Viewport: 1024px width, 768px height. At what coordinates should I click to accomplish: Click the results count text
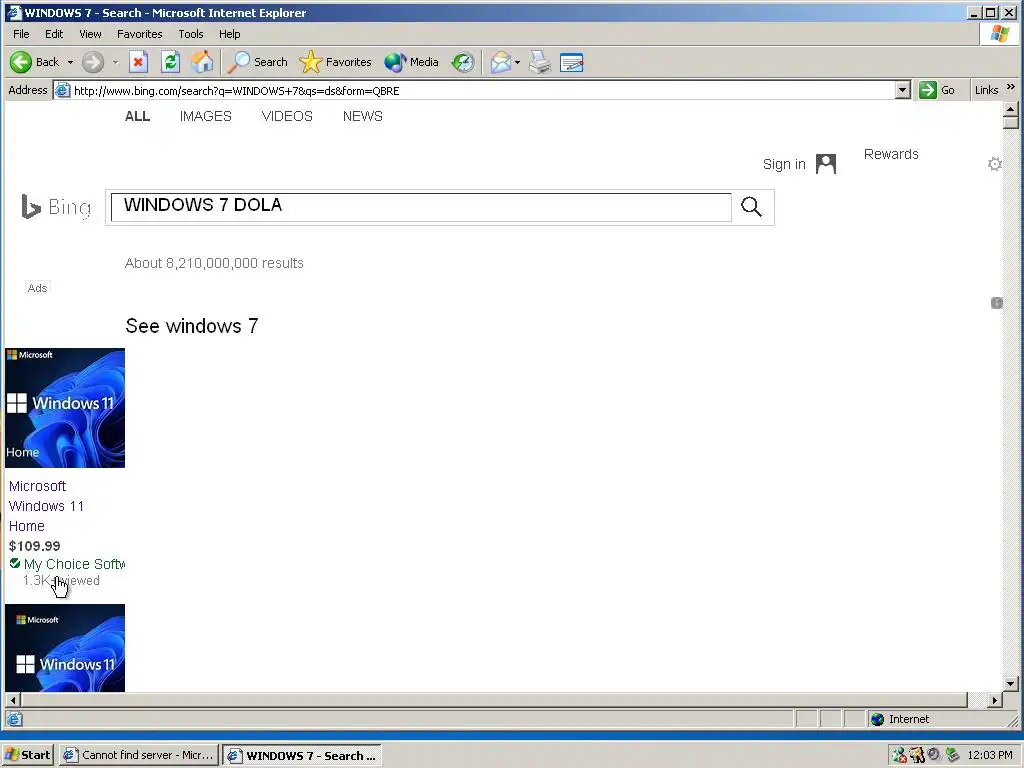click(x=214, y=263)
